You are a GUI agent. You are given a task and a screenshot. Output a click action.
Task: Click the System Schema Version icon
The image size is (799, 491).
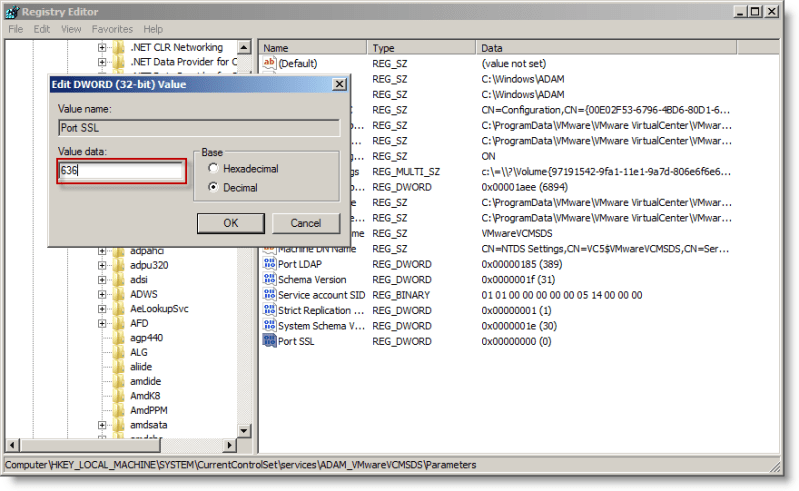click(x=269, y=326)
